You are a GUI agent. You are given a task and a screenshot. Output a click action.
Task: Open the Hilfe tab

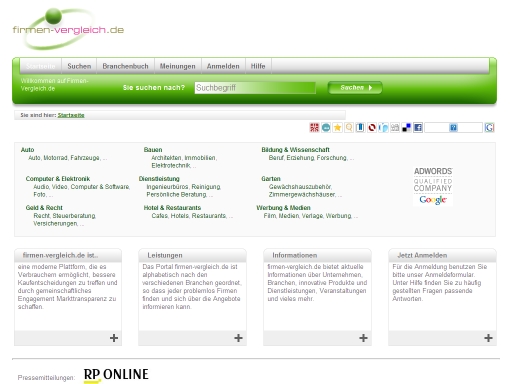258,66
